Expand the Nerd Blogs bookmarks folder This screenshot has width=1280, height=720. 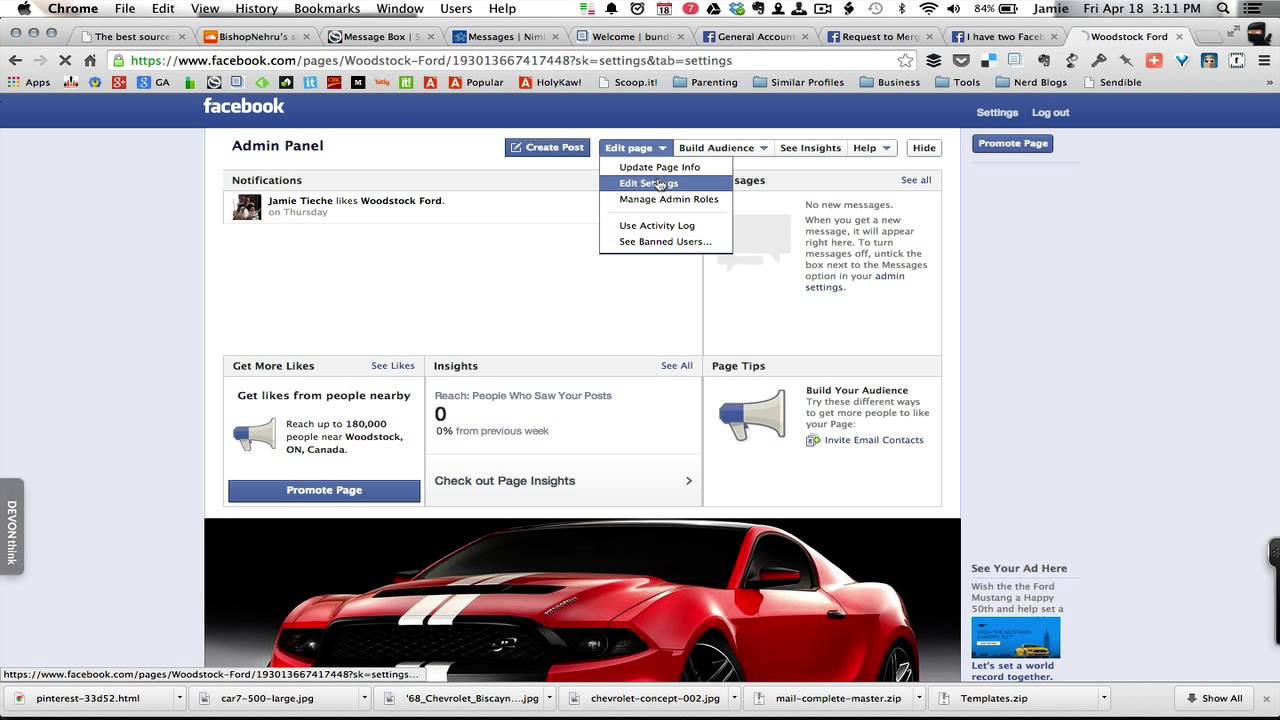pos(1030,82)
